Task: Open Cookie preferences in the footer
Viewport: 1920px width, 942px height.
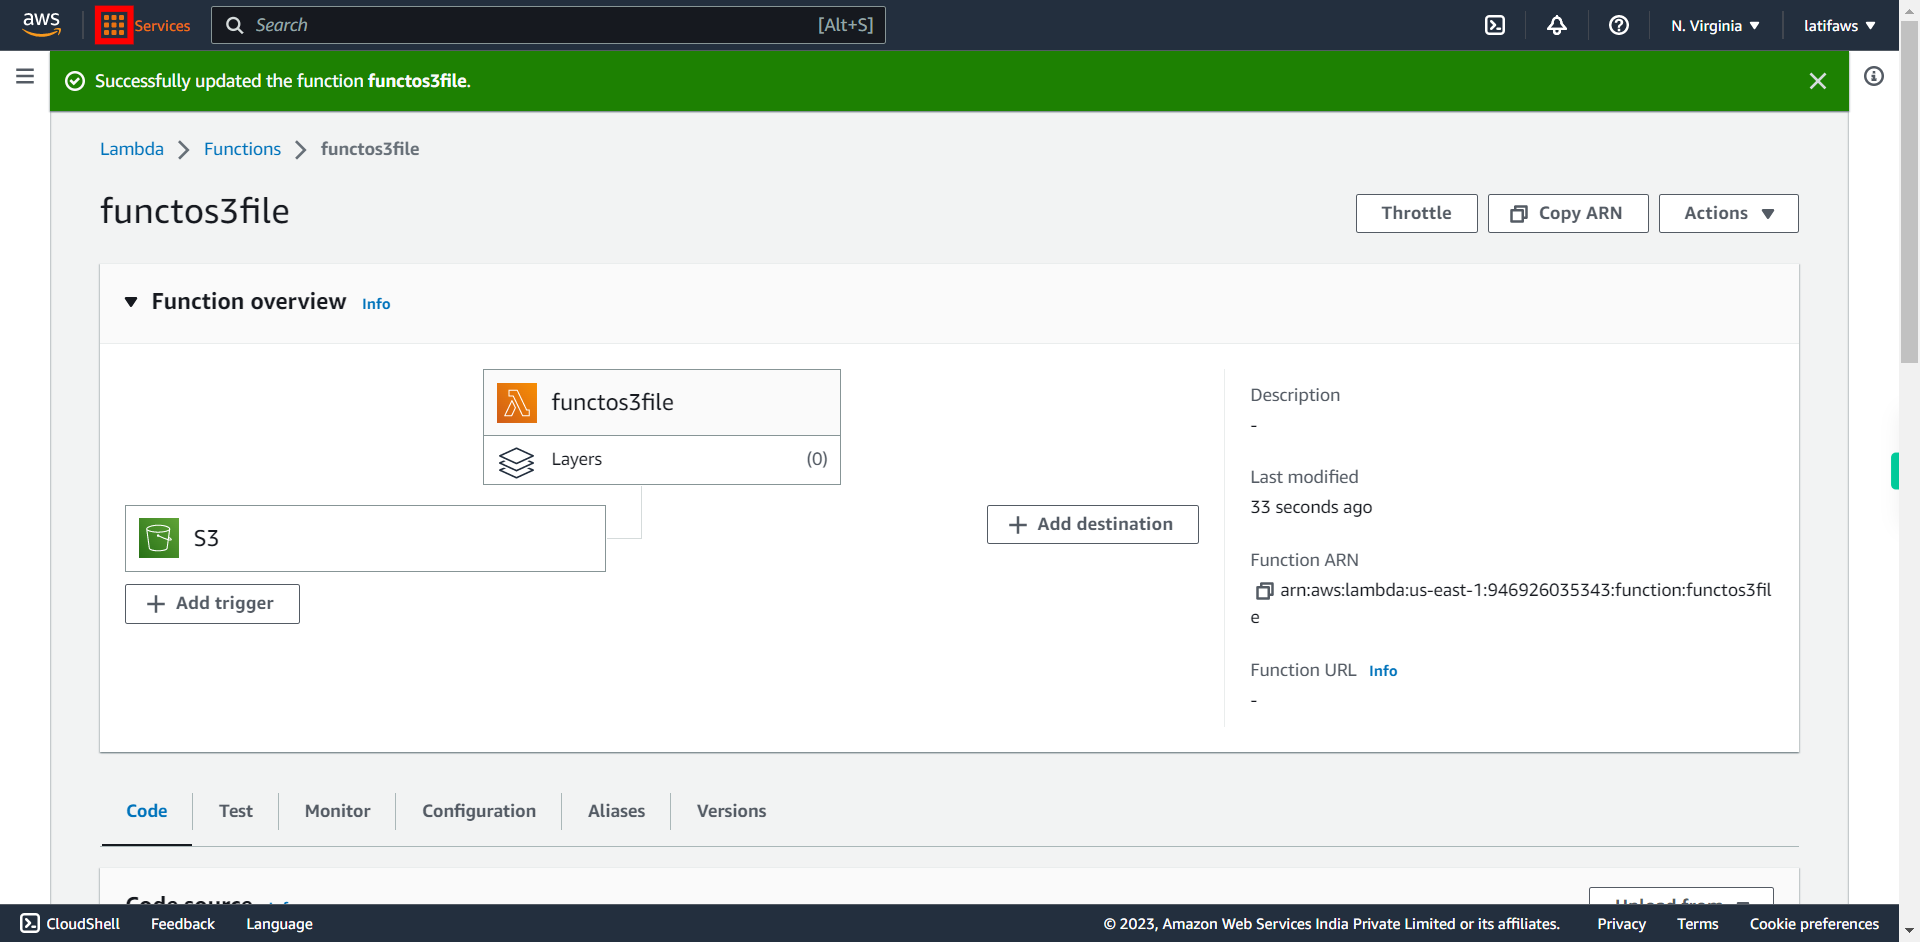Action: coord(1814,924)
